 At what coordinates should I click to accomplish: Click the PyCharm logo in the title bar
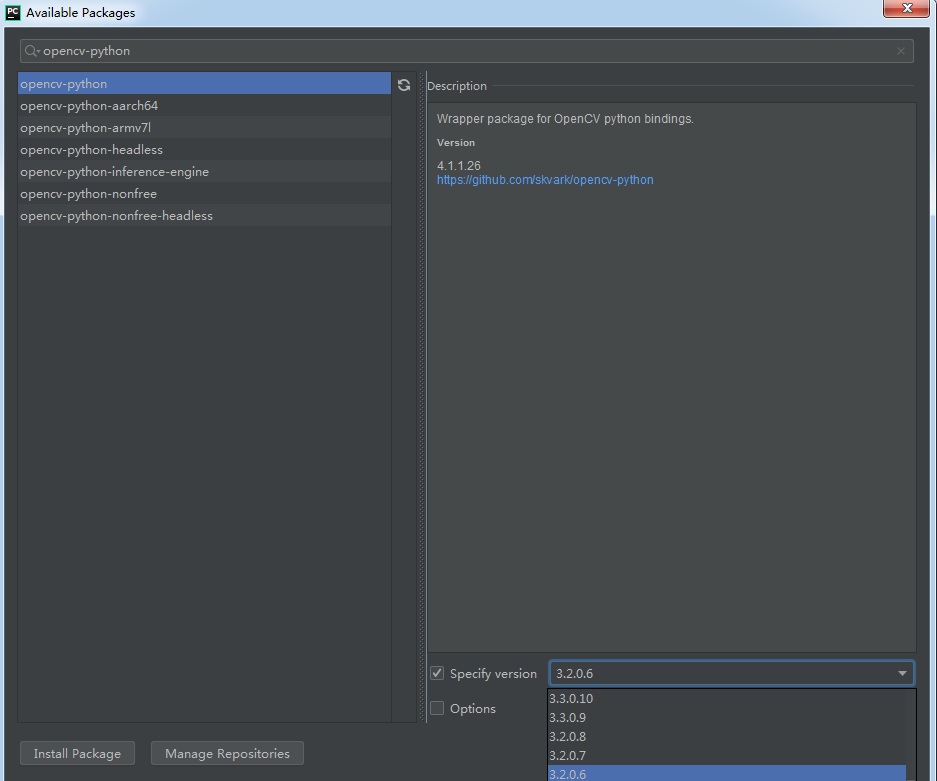(13, 12)
